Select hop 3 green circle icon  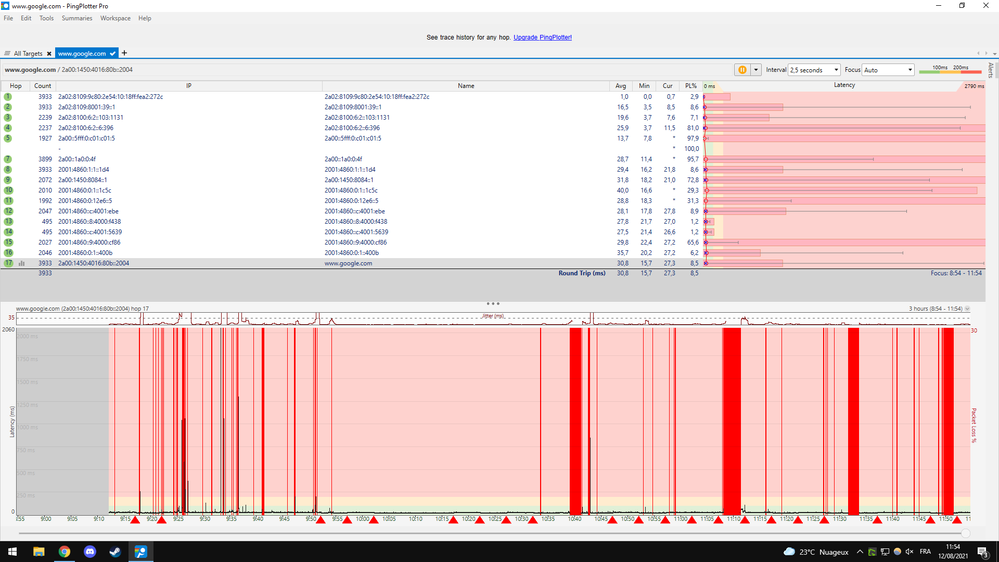[8, 117]
